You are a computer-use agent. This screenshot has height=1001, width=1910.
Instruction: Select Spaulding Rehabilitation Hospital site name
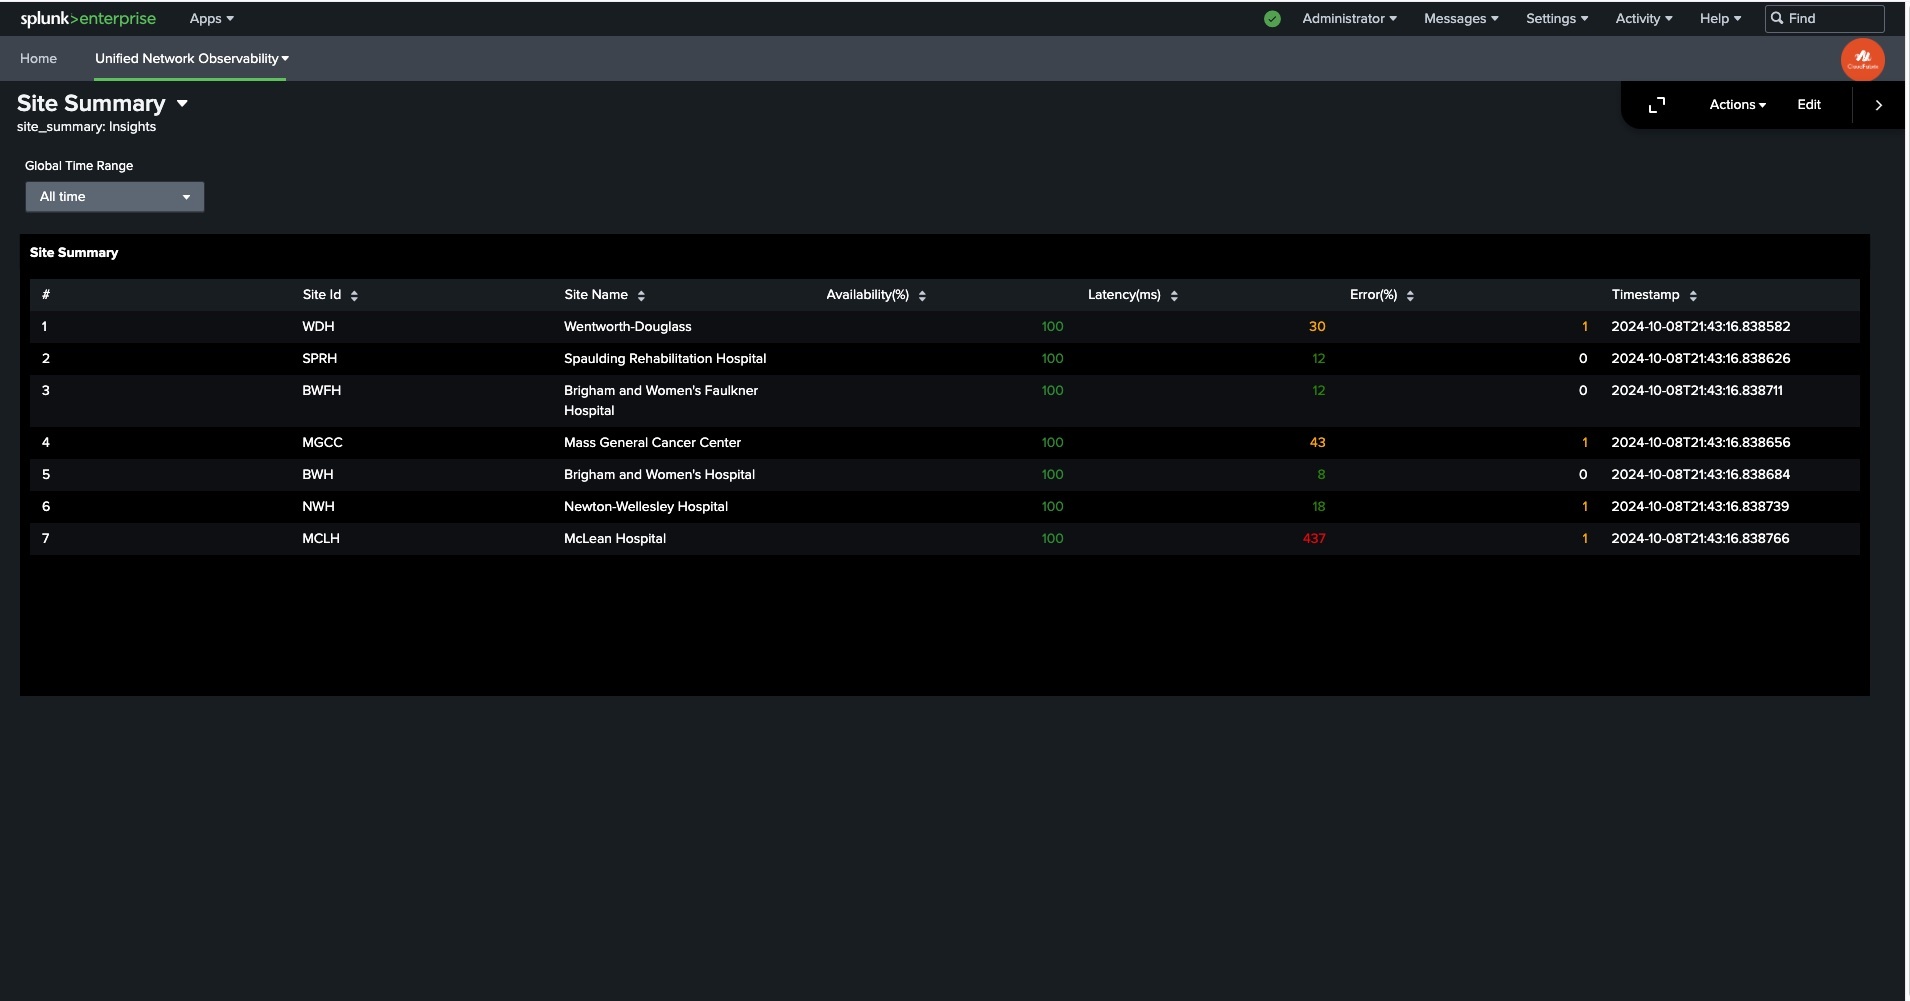pyautogui.click(x=665, y=359)
